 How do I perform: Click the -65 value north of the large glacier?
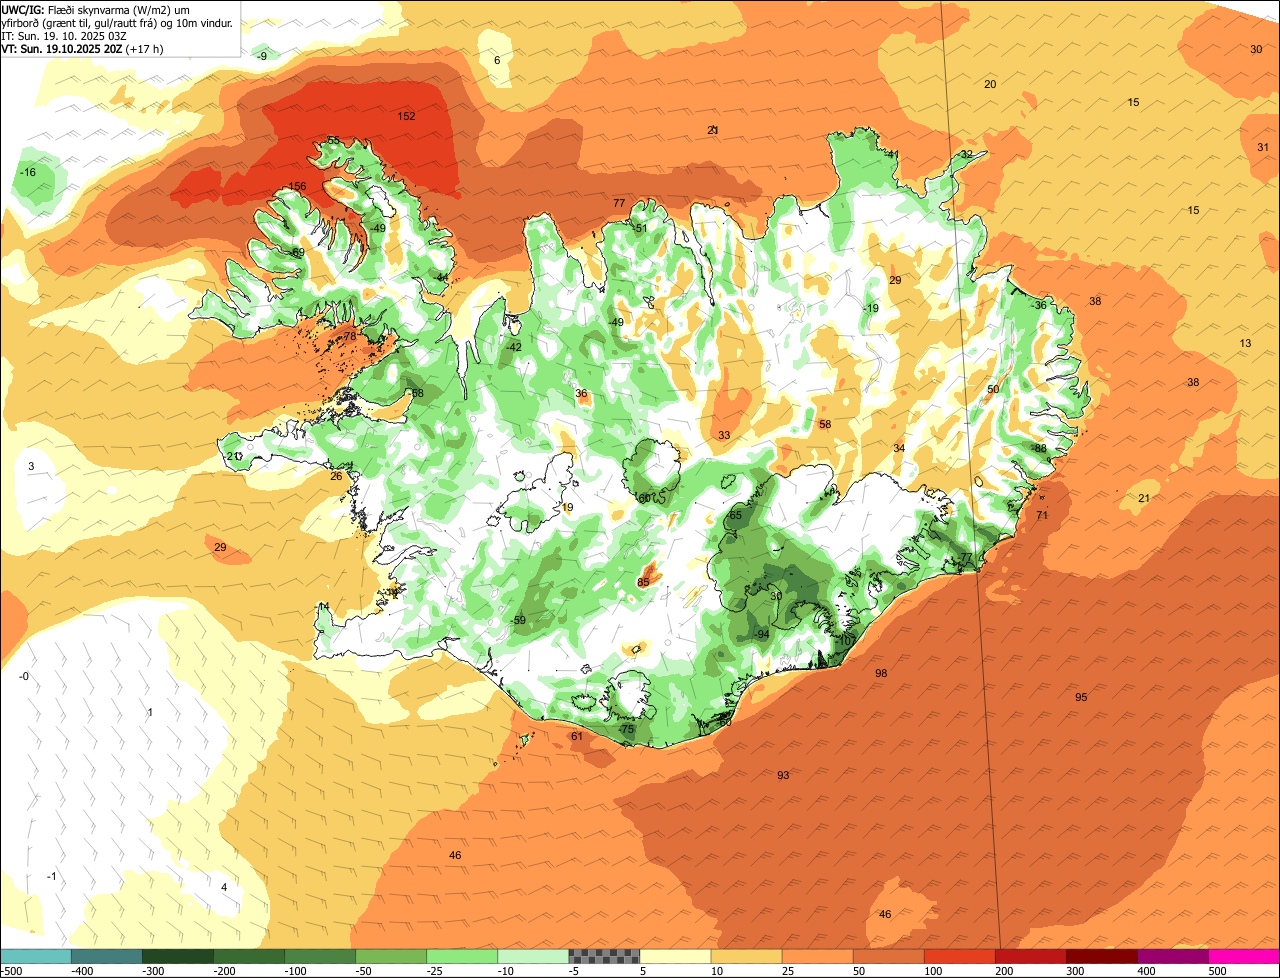click(x=735, y=516)
